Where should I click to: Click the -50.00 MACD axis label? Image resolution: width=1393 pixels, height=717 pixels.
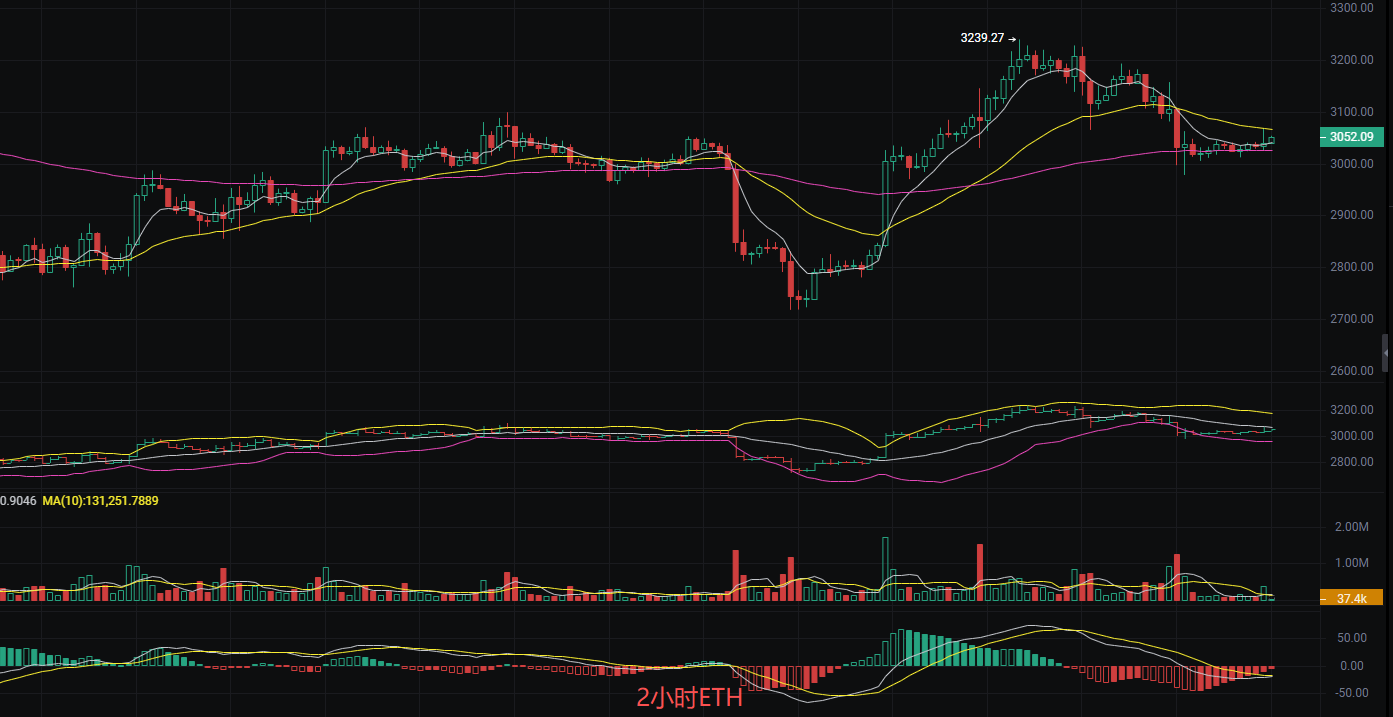point(1351,693)
